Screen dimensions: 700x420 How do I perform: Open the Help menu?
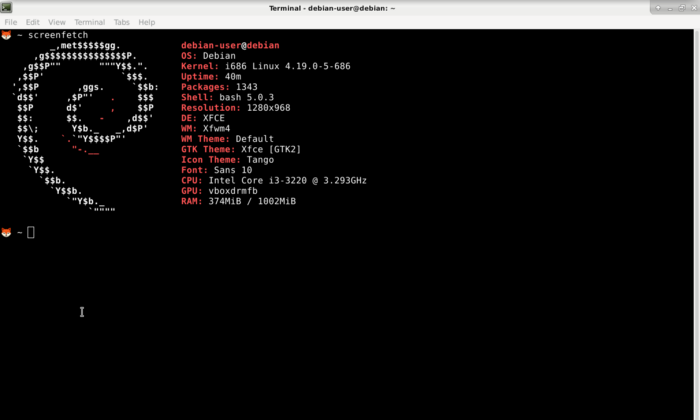coord(146,22)
